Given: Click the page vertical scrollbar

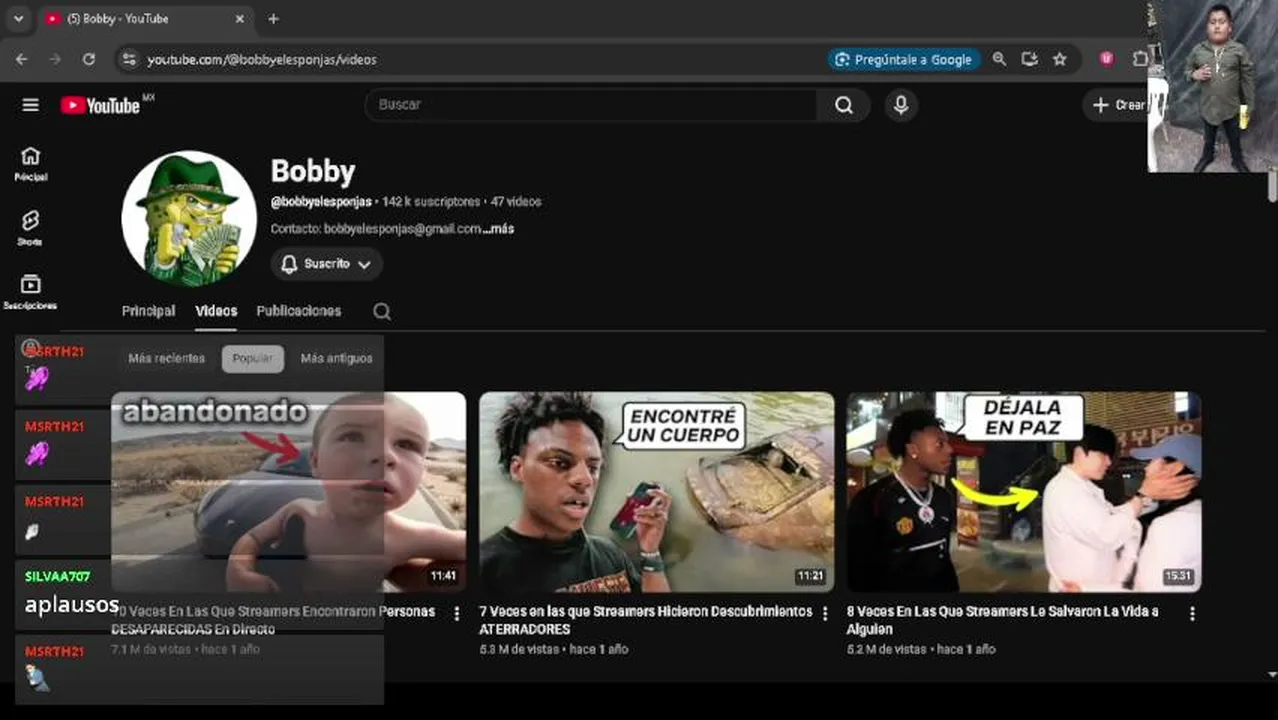Looking at the screenshot, I should 1272,188.
